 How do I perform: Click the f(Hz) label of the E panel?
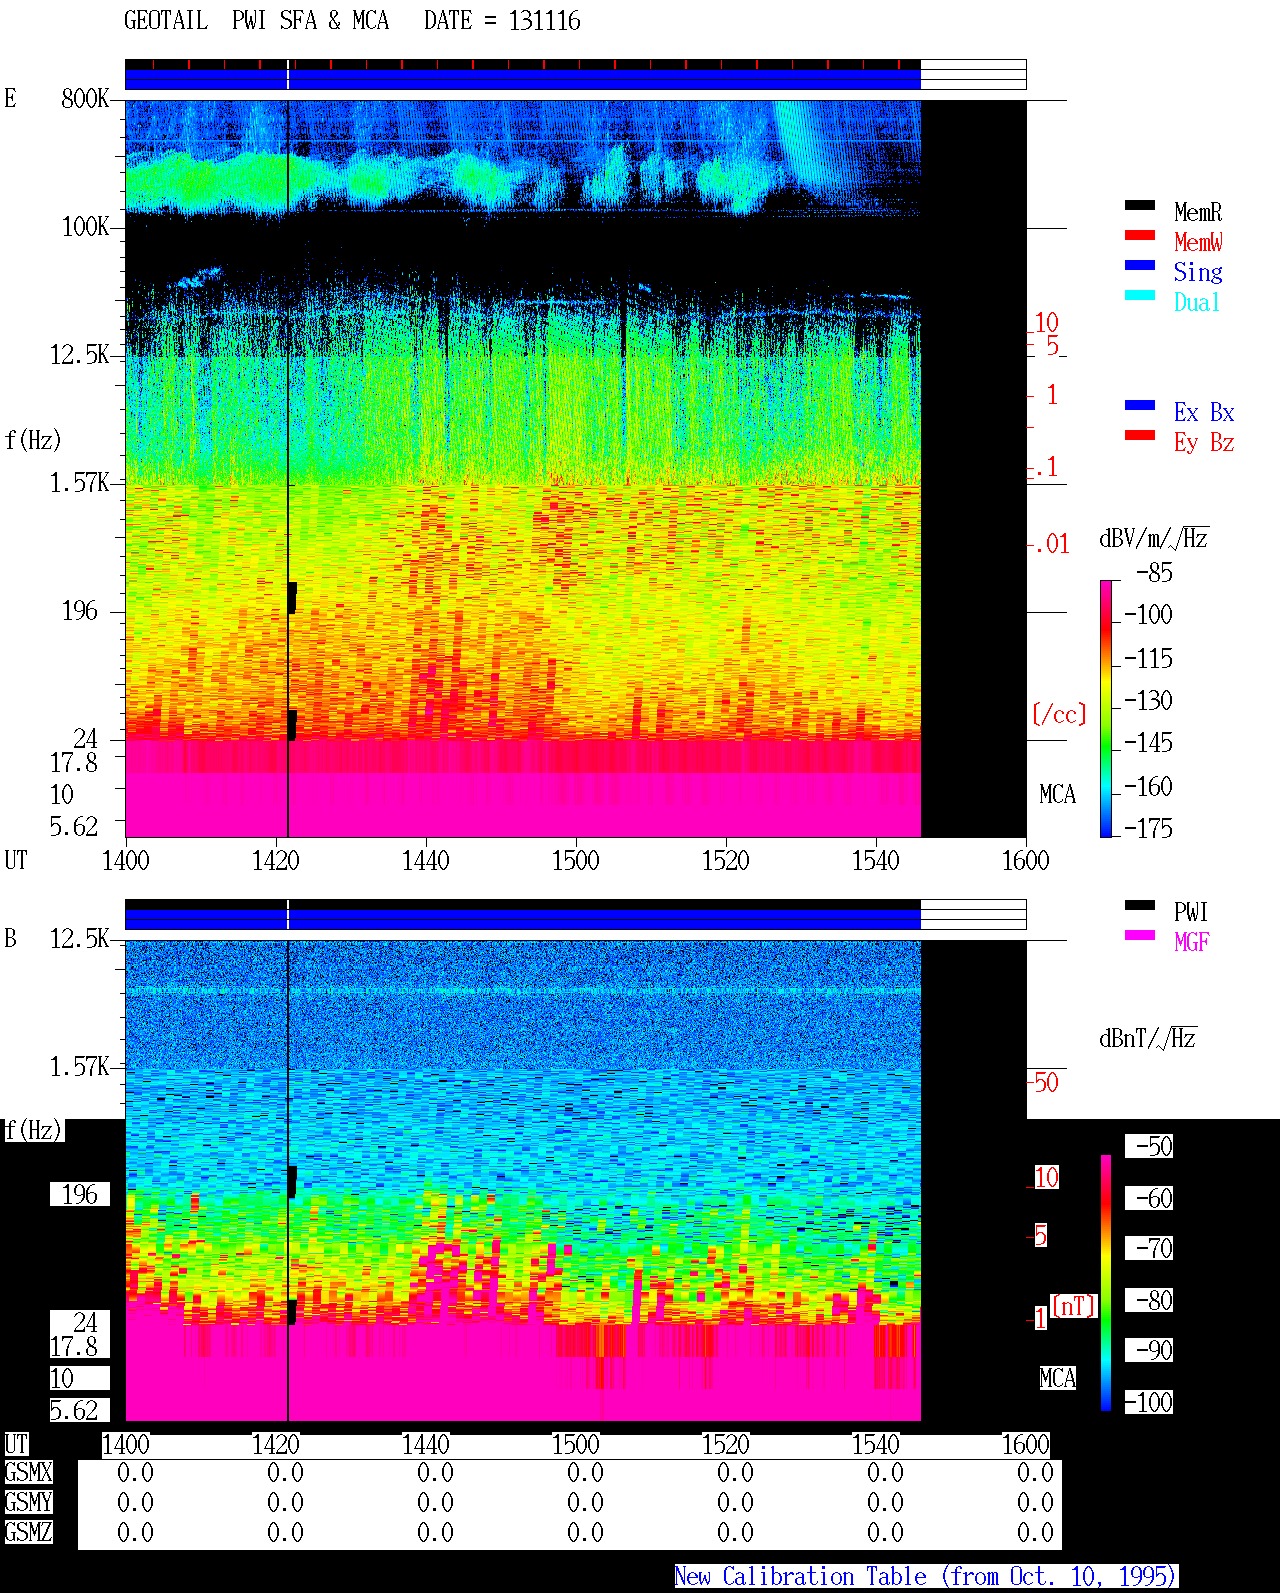pos(33,440)
